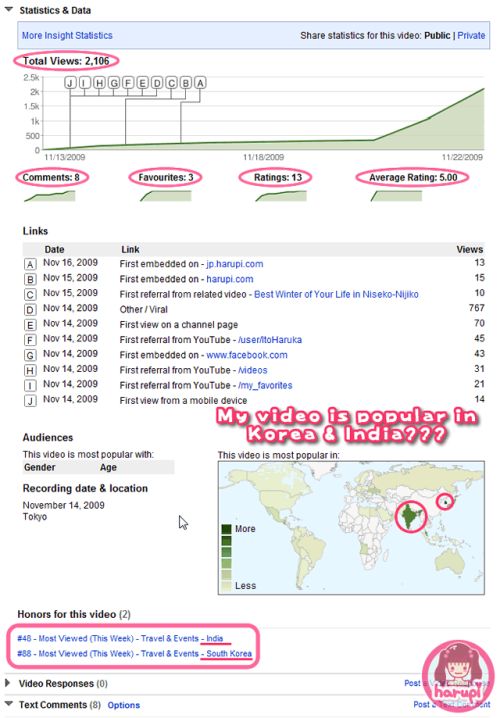The height and width of the screenshot is (718, 500).
Task: Set statistics sharing to Private
Action: tap(471, 35)
